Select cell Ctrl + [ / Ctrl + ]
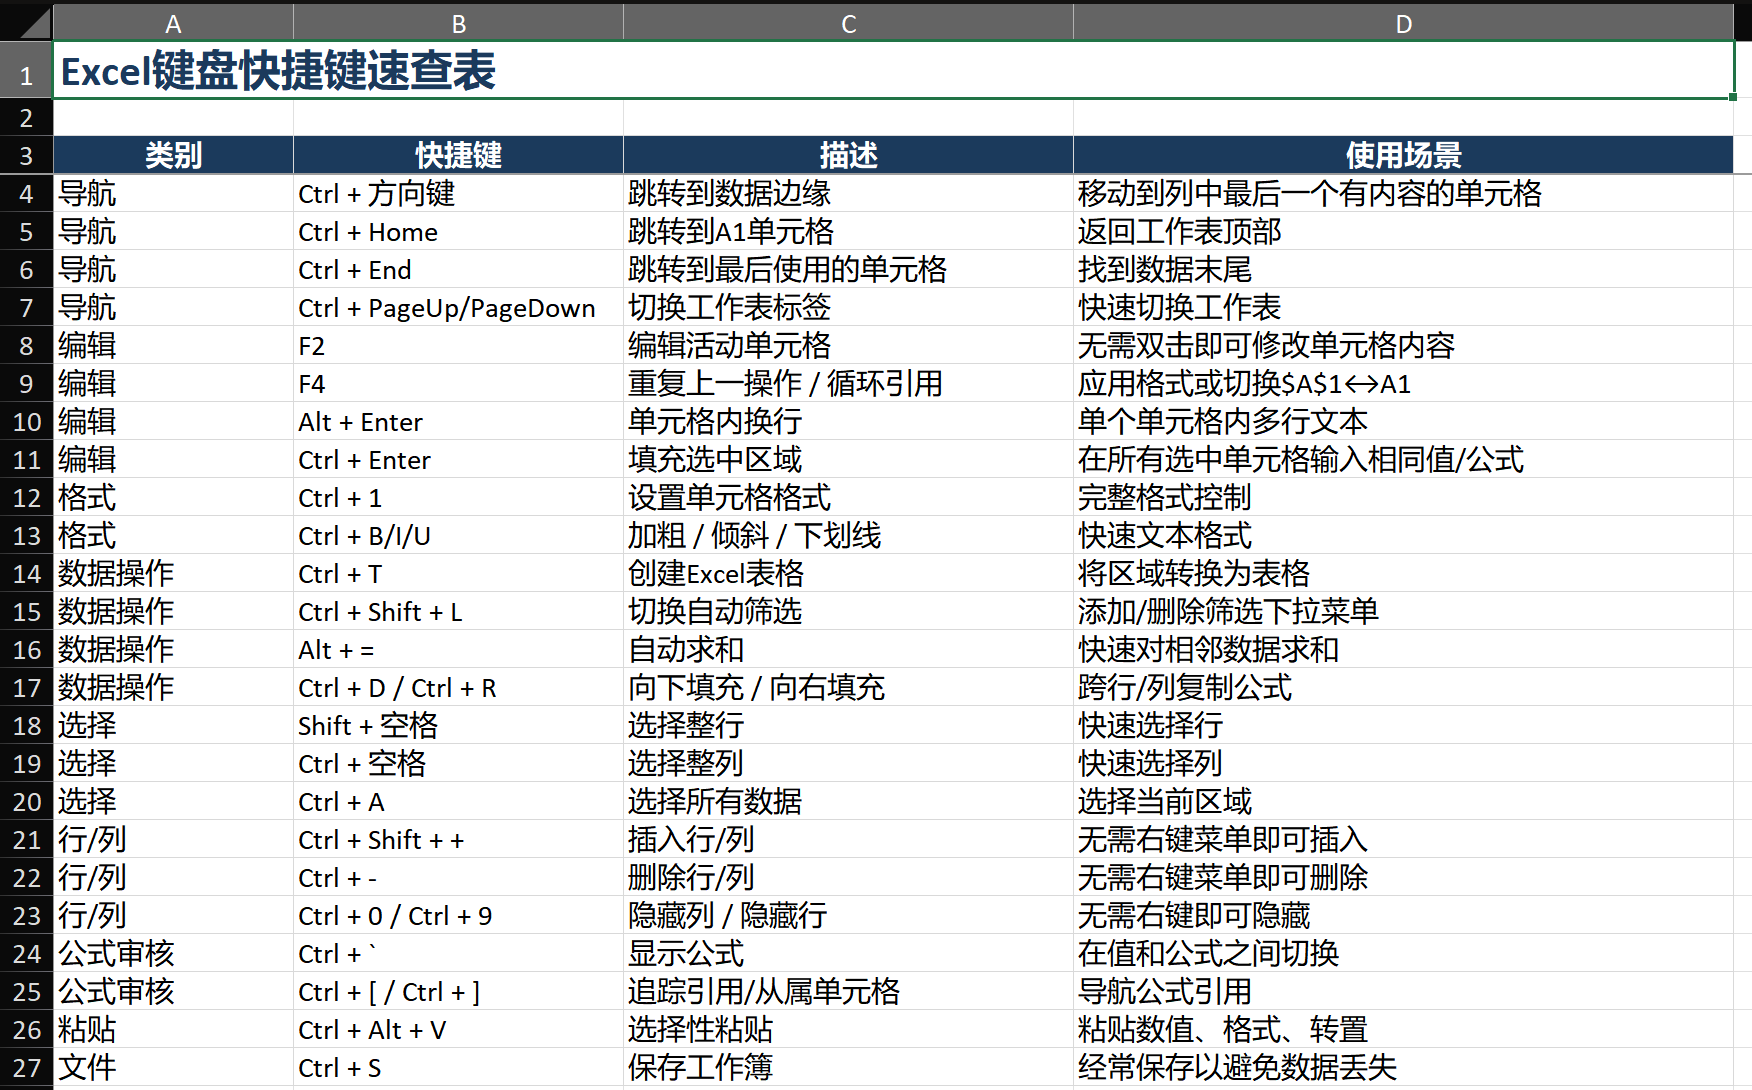1752x1090 pixels. click(458, 991)
